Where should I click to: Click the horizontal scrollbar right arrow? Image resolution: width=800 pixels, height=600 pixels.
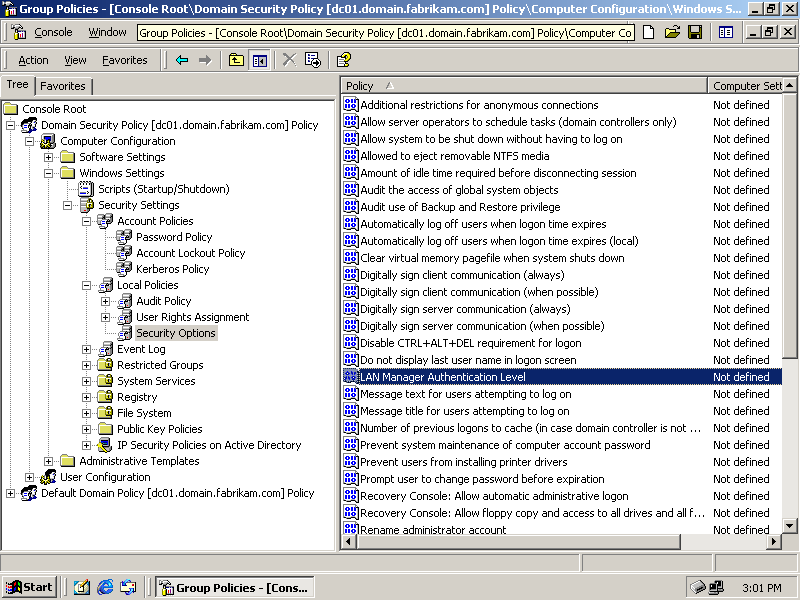775,542
